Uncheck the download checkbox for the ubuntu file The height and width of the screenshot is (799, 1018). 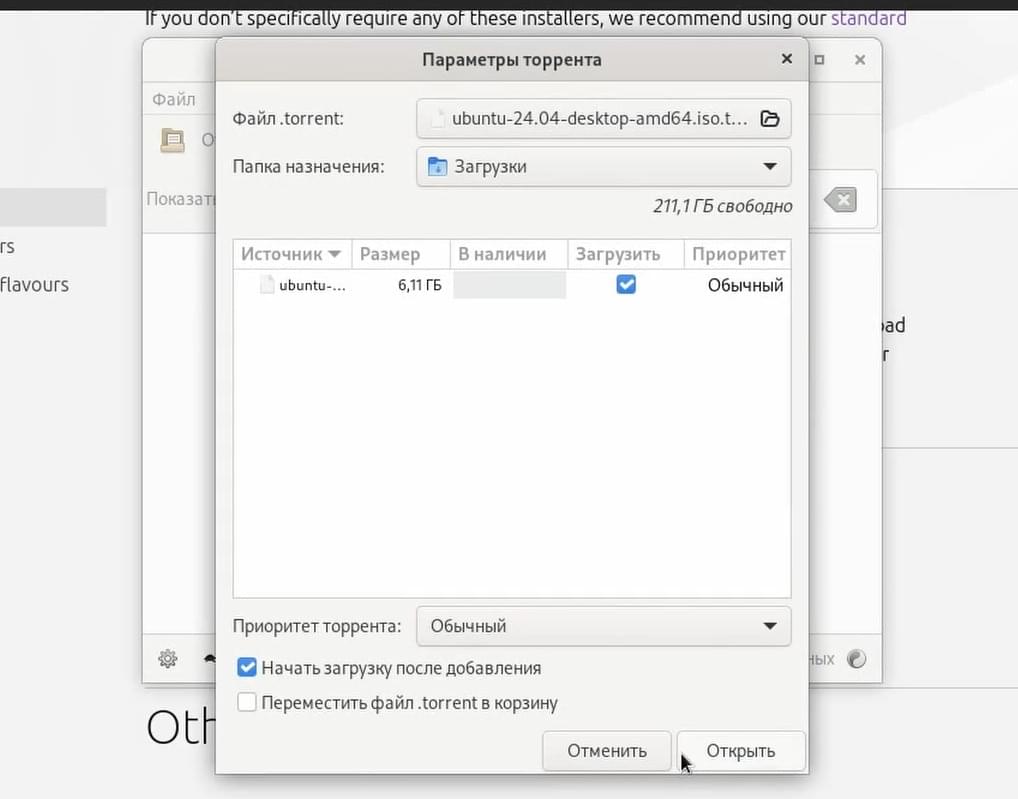[x=626, y=285]
